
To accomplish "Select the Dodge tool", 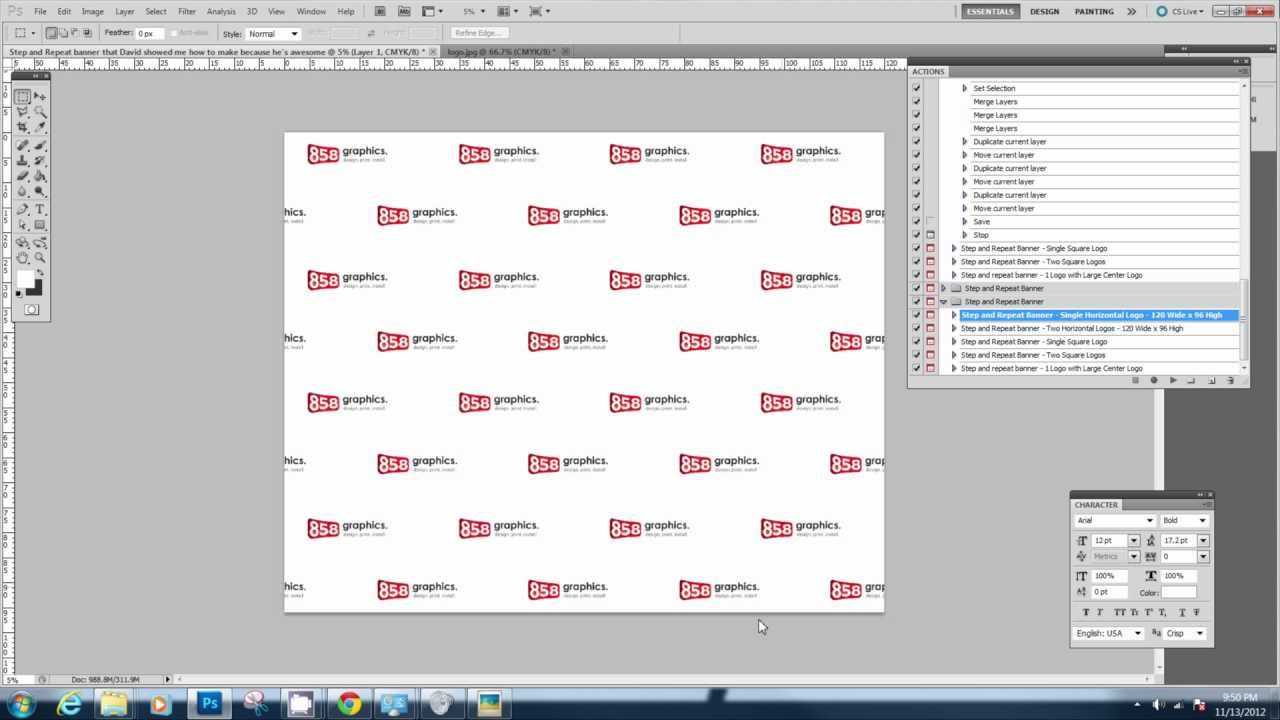I will click(x=40, y=191).
